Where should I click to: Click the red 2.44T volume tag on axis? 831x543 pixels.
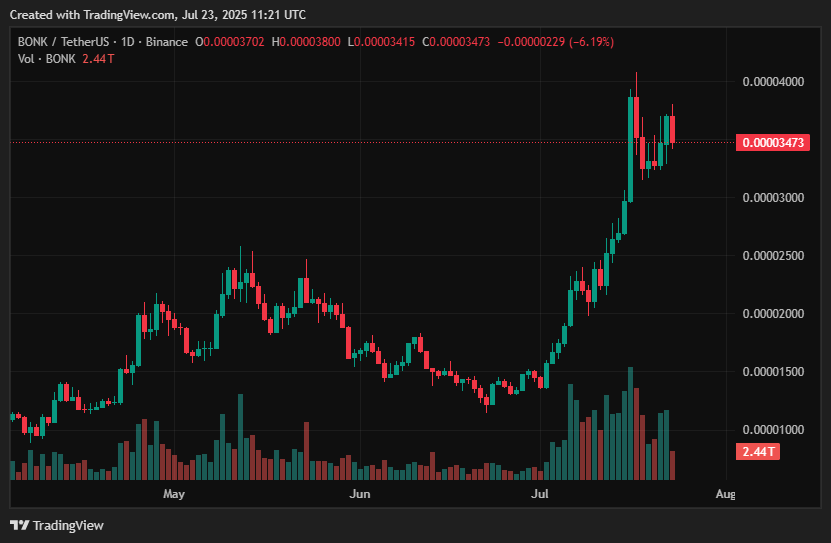[x=758, y=451]
